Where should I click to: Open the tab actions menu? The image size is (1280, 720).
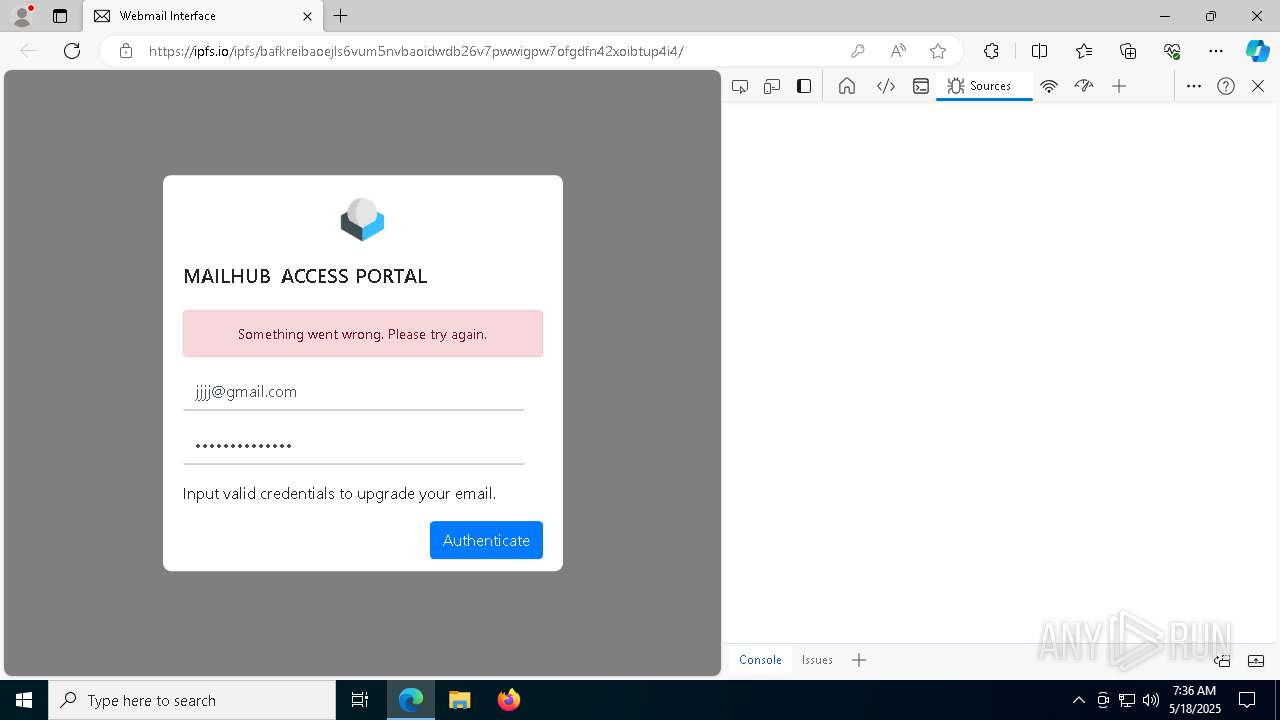point(60,16)
